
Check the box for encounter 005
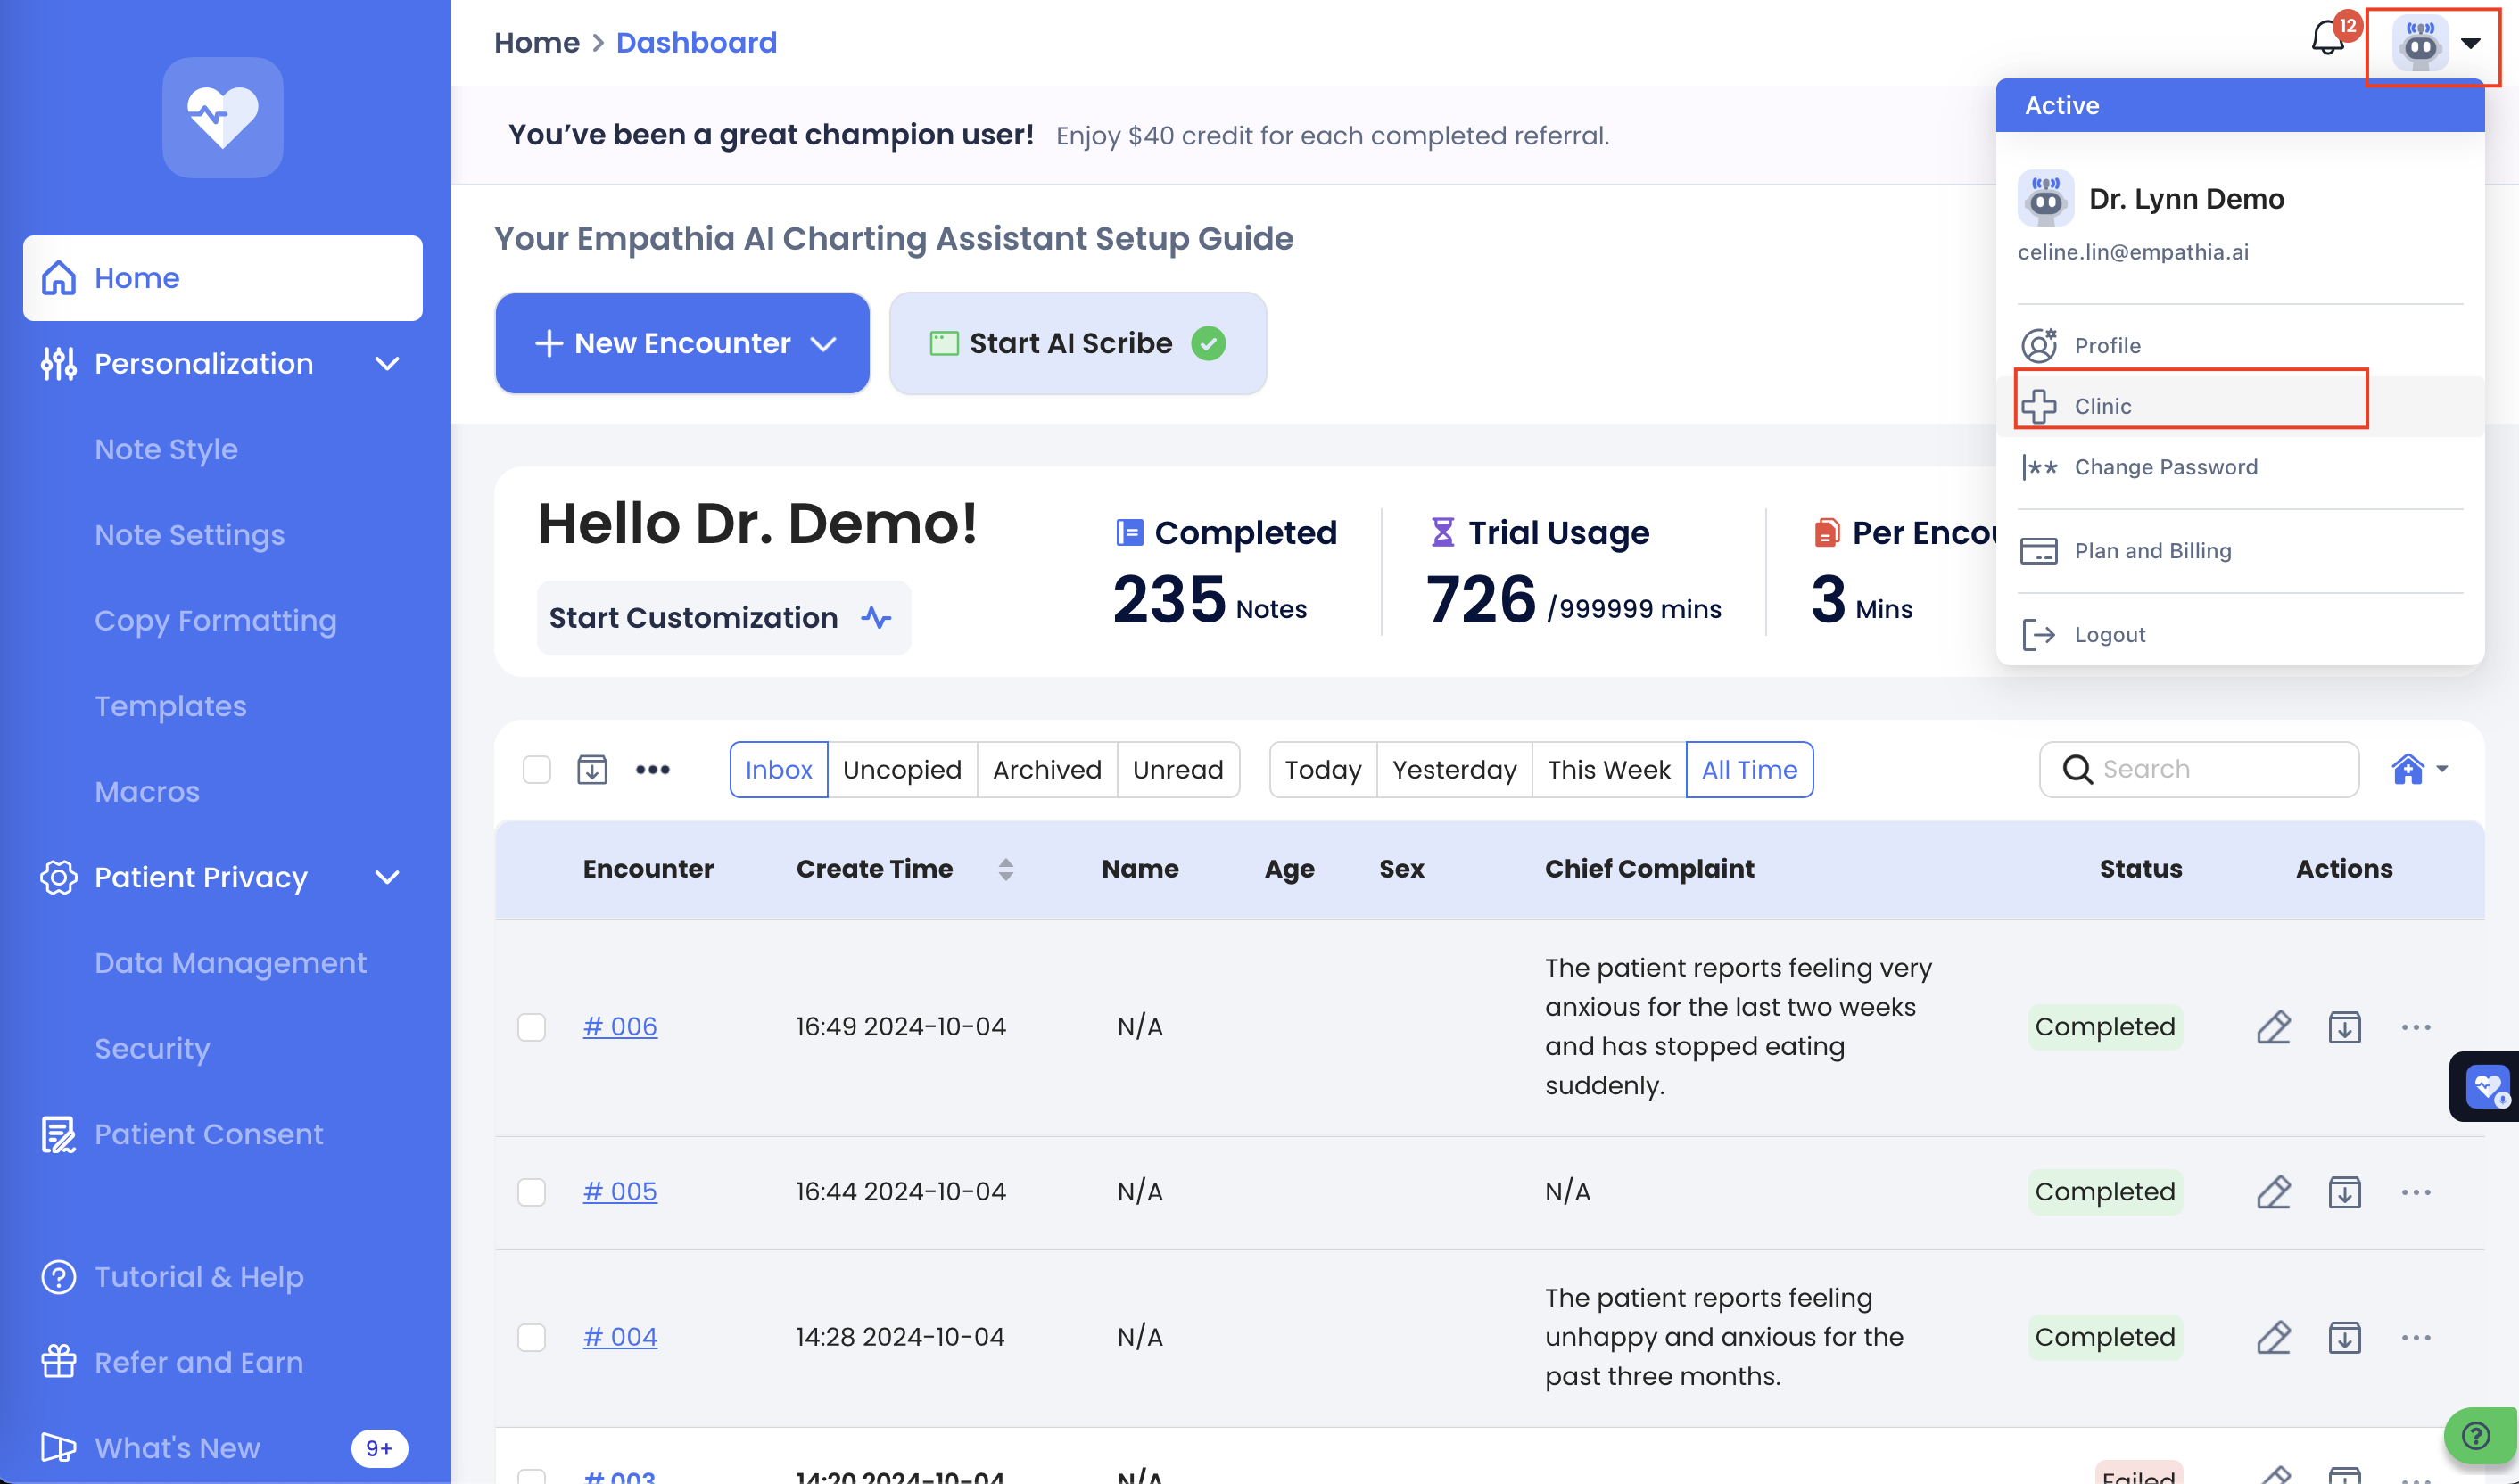click(x=532, y=1192)
